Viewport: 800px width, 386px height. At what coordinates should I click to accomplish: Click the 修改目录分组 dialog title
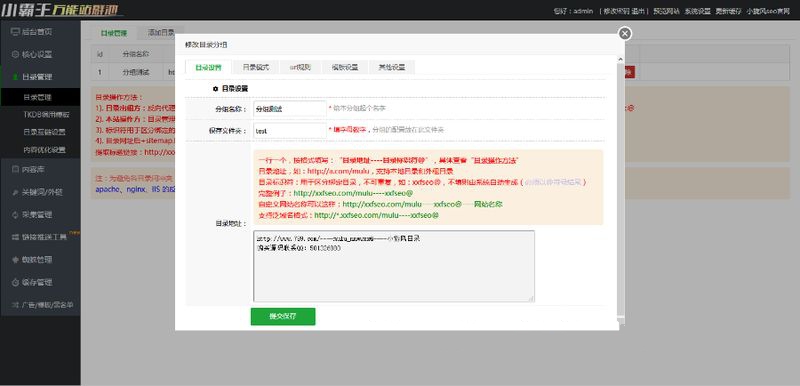pos(206,45)
